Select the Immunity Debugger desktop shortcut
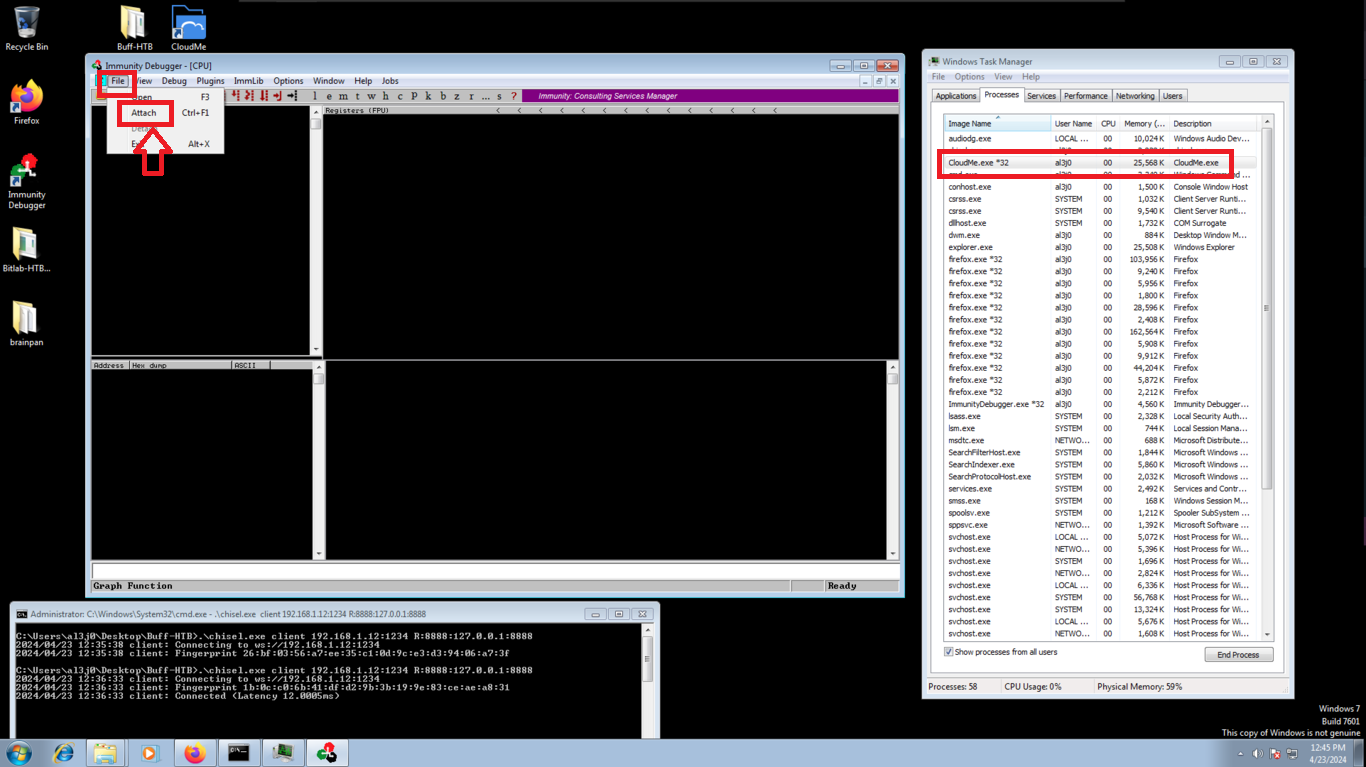This screenshot has height=767, width=1366. [27, 182]
